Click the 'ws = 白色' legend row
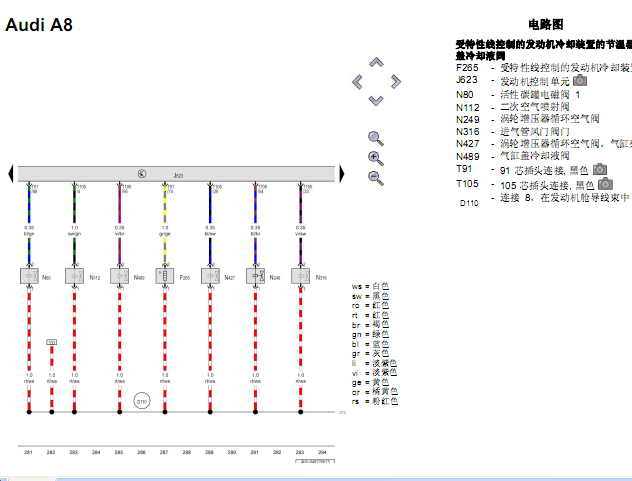Viewport: 632px width, 481px height. coord(370,286)
